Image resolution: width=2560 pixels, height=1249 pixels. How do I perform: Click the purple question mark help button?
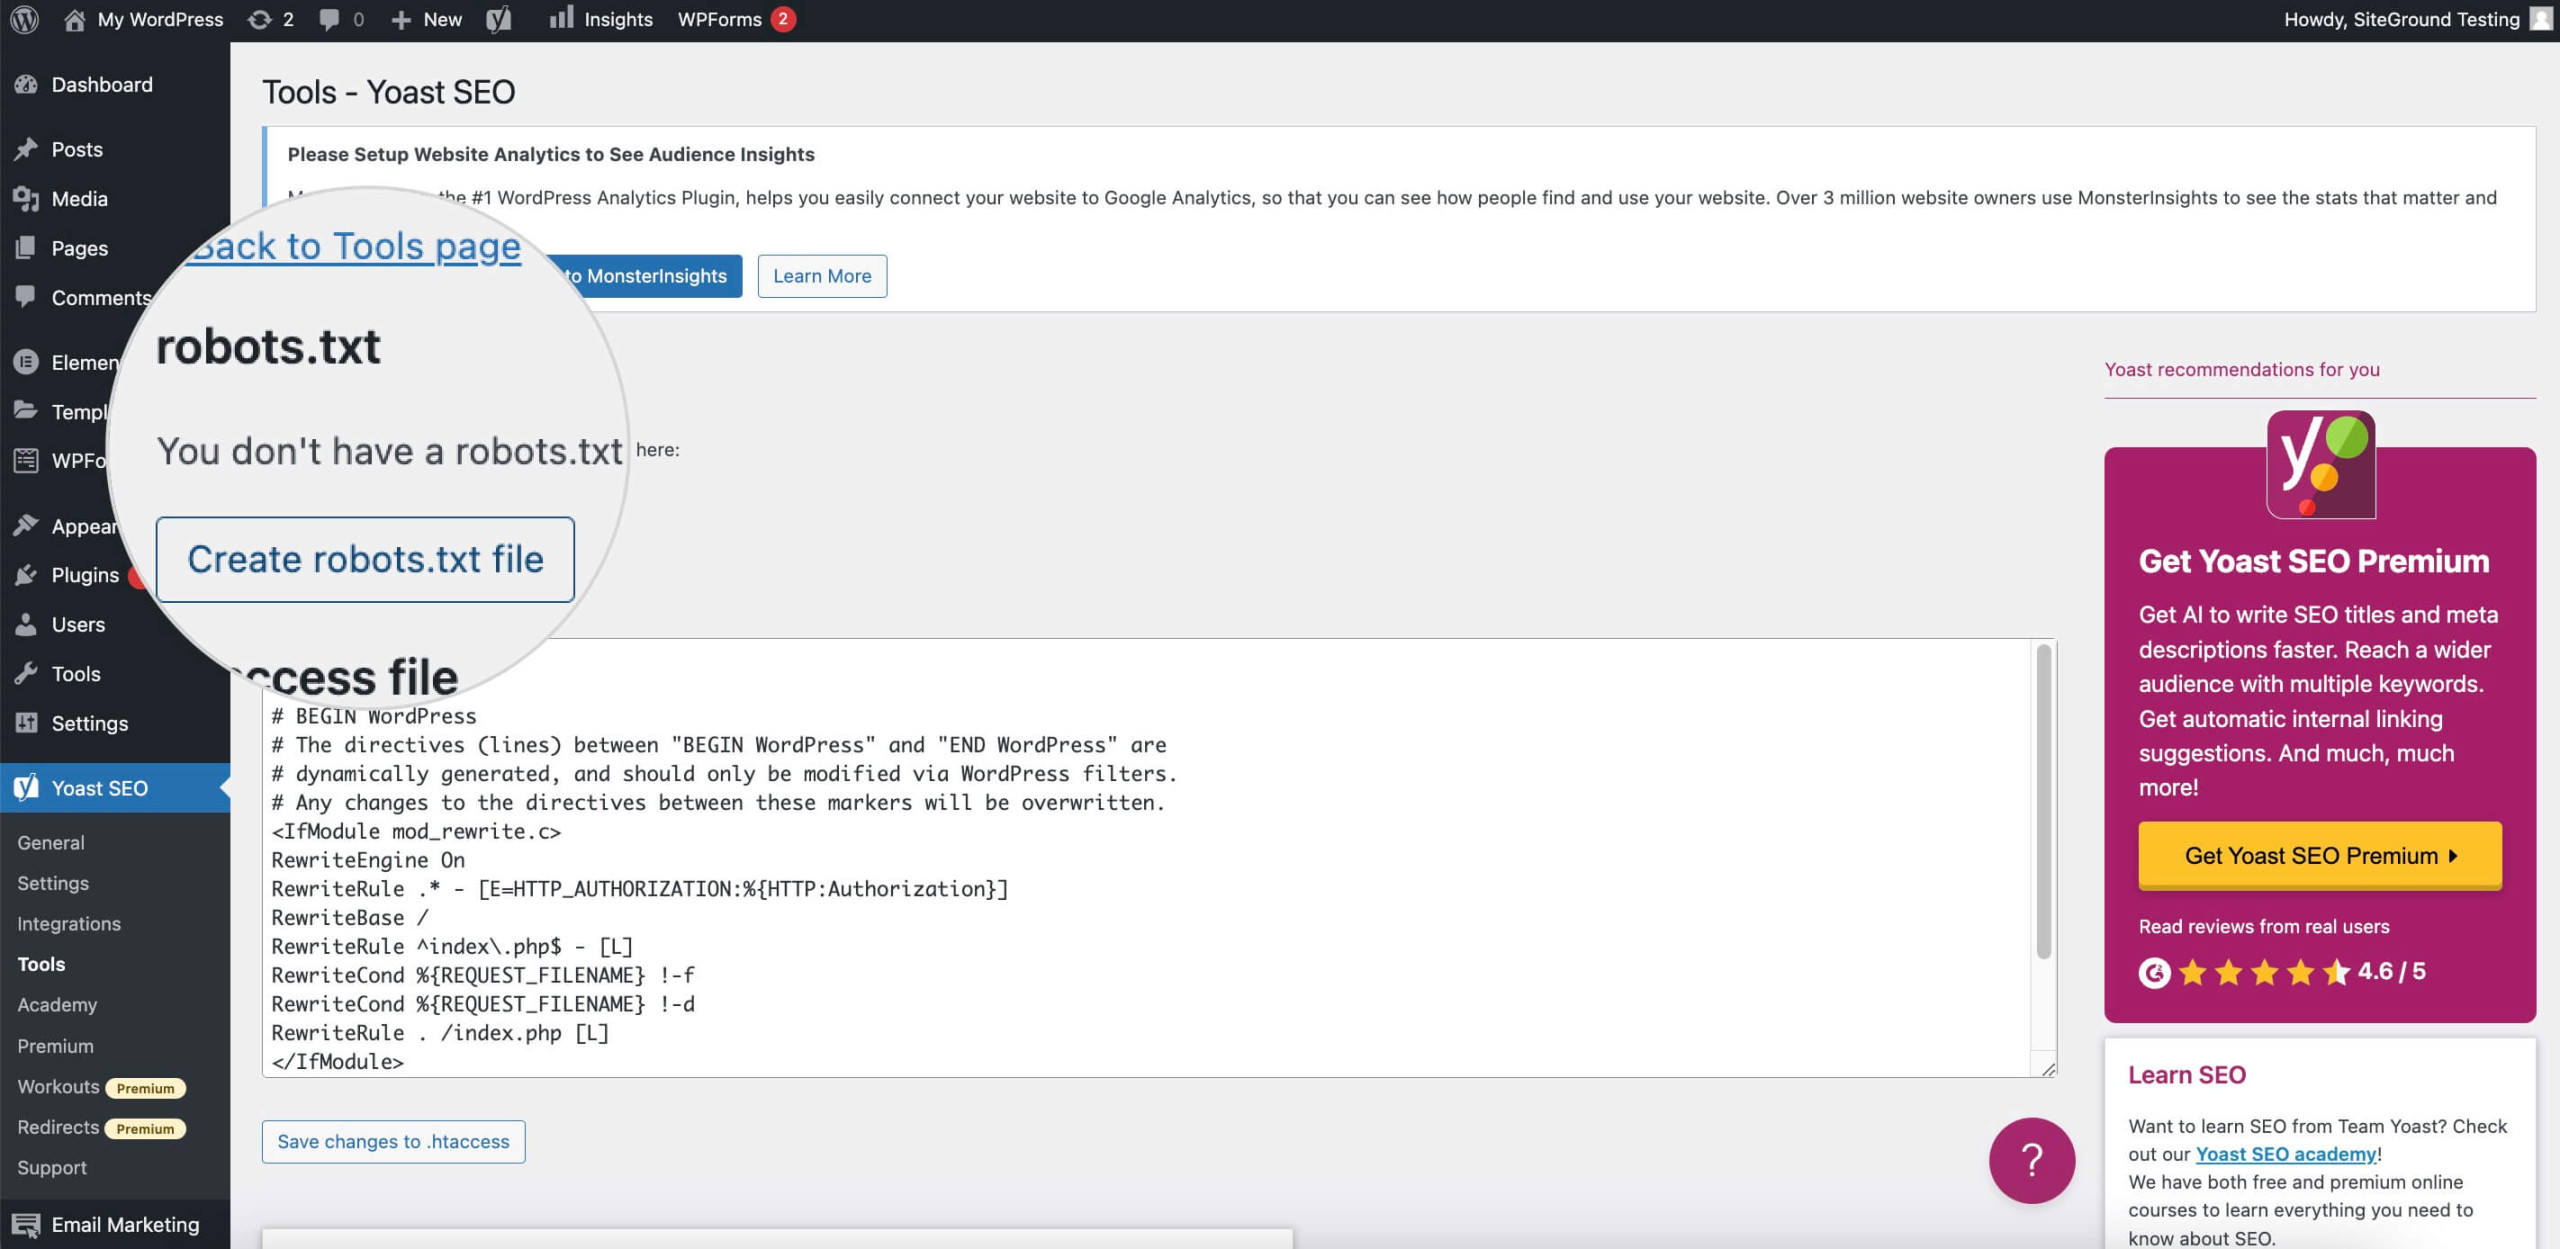[2031, 1160]
